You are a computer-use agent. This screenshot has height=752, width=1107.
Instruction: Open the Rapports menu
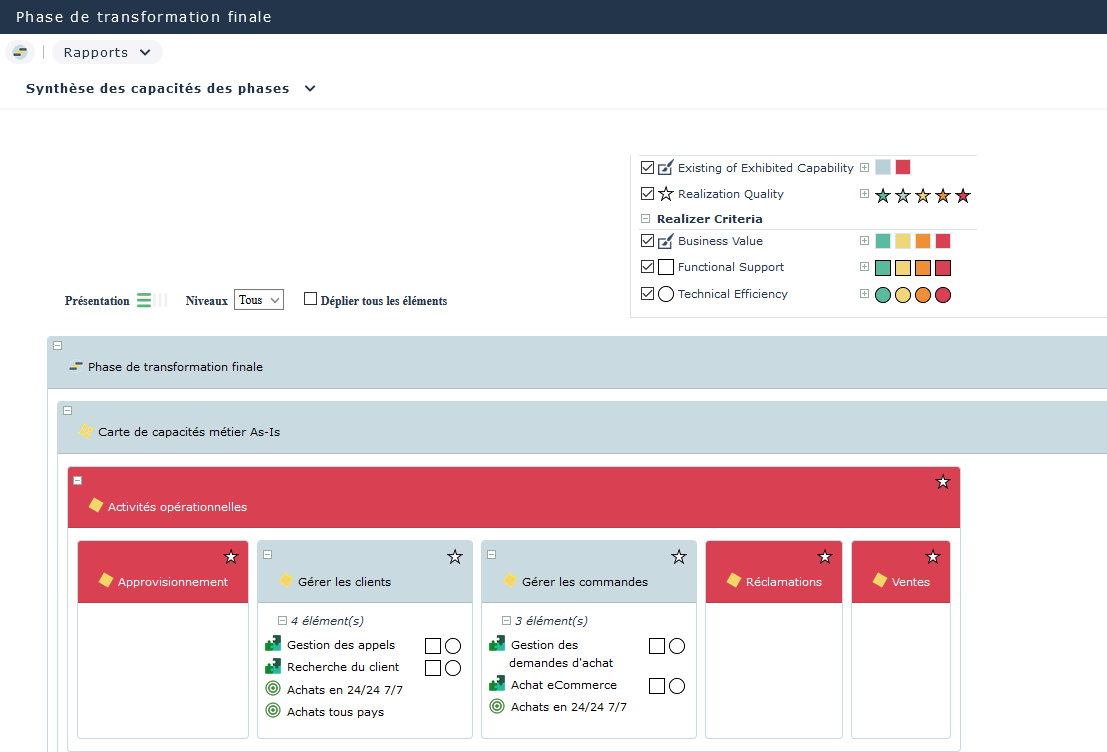[x=107, y=52]
